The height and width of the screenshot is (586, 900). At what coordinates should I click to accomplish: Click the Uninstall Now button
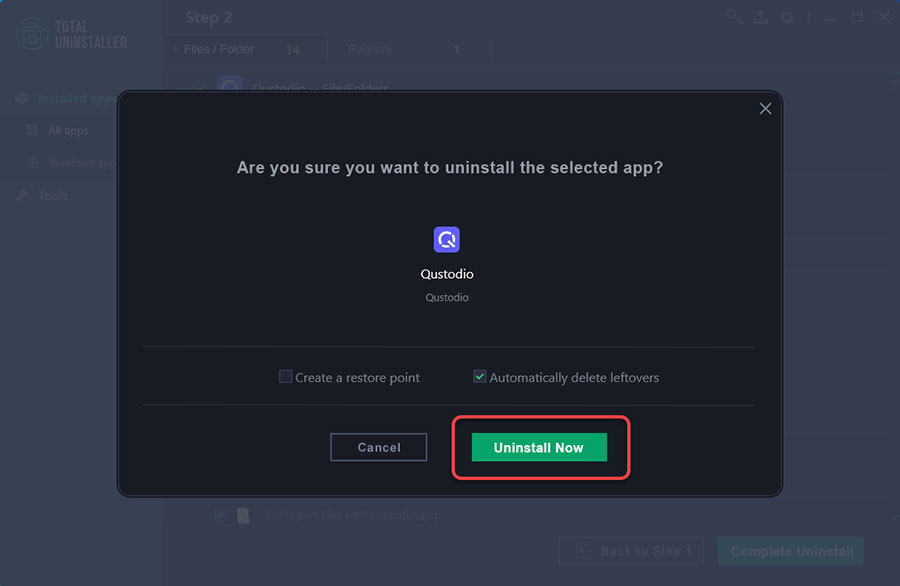pyautogui.click(x=539, y=447)
